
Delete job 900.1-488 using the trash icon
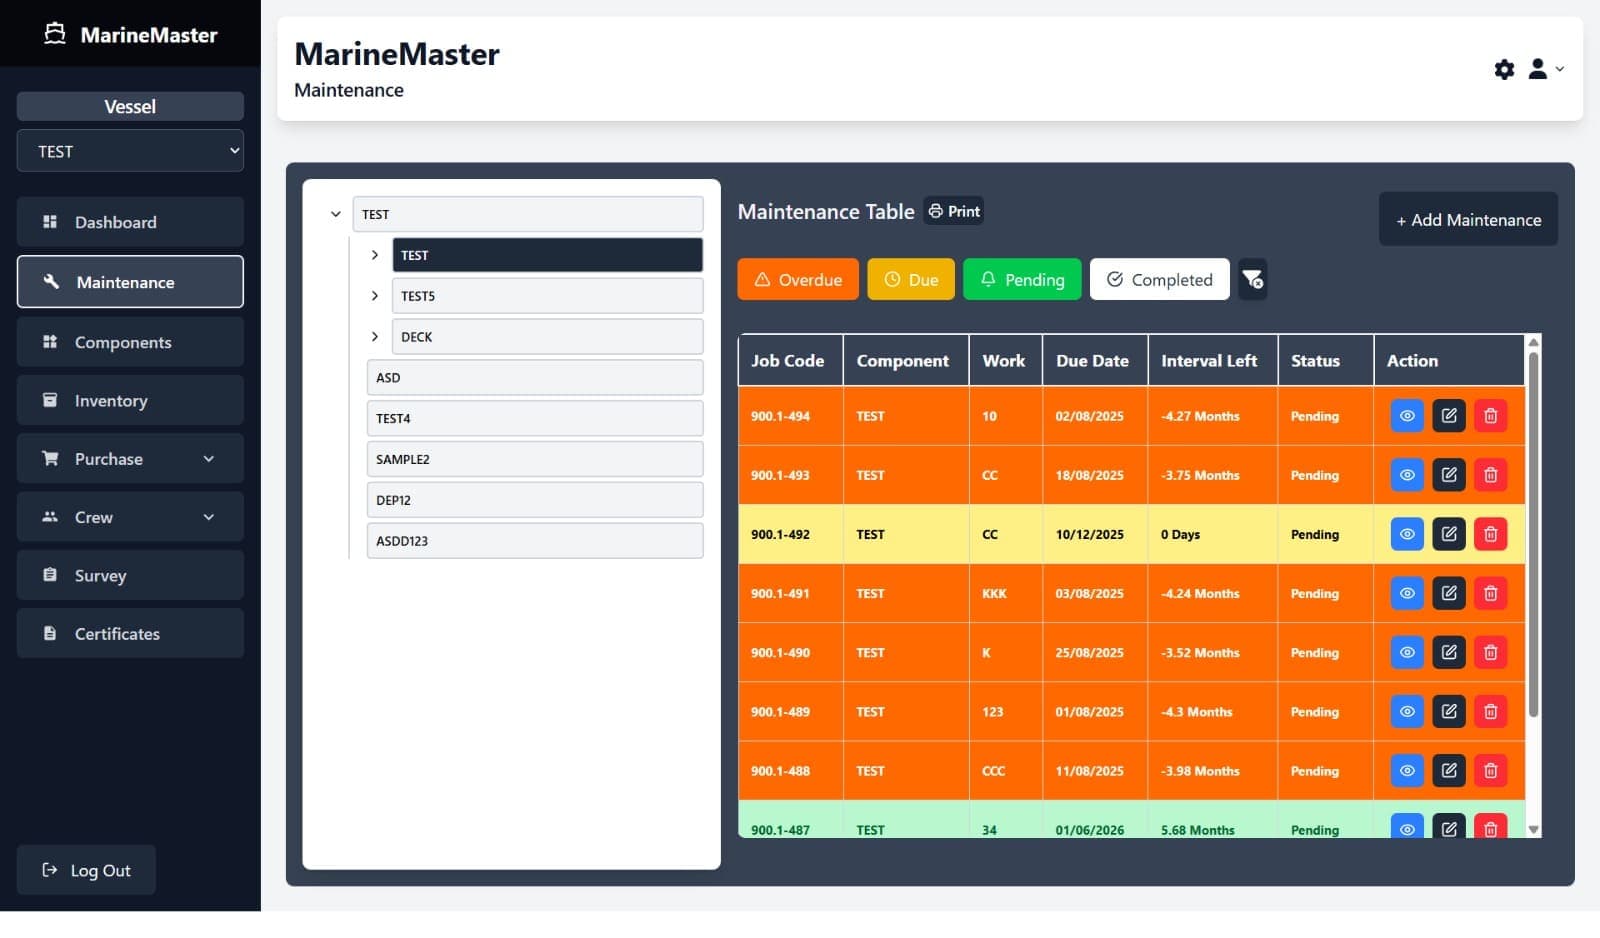(1491, 770)
